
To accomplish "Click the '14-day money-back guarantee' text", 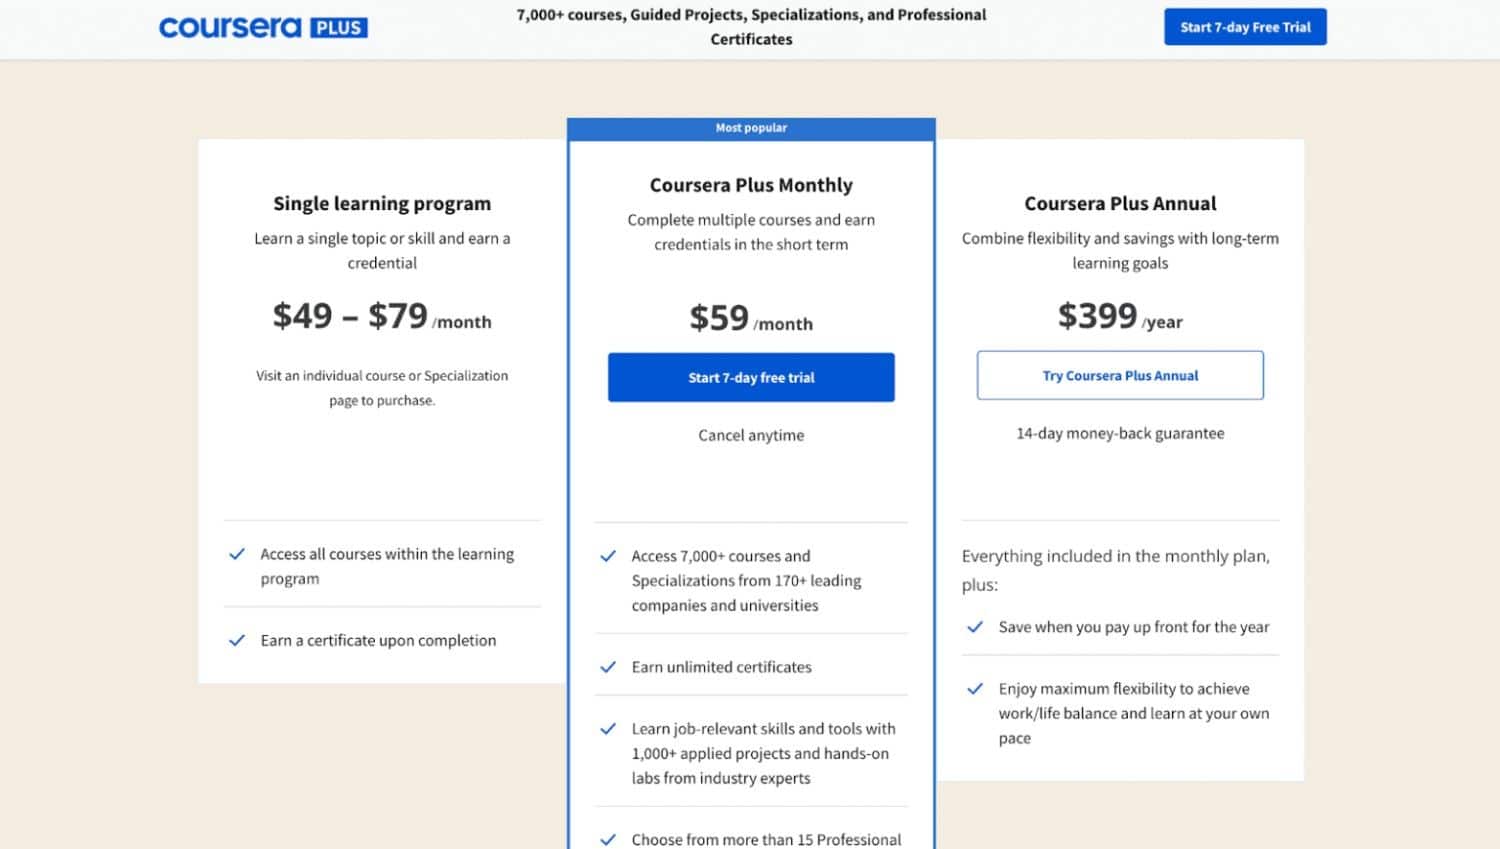I will click(x=1119, y=433).
